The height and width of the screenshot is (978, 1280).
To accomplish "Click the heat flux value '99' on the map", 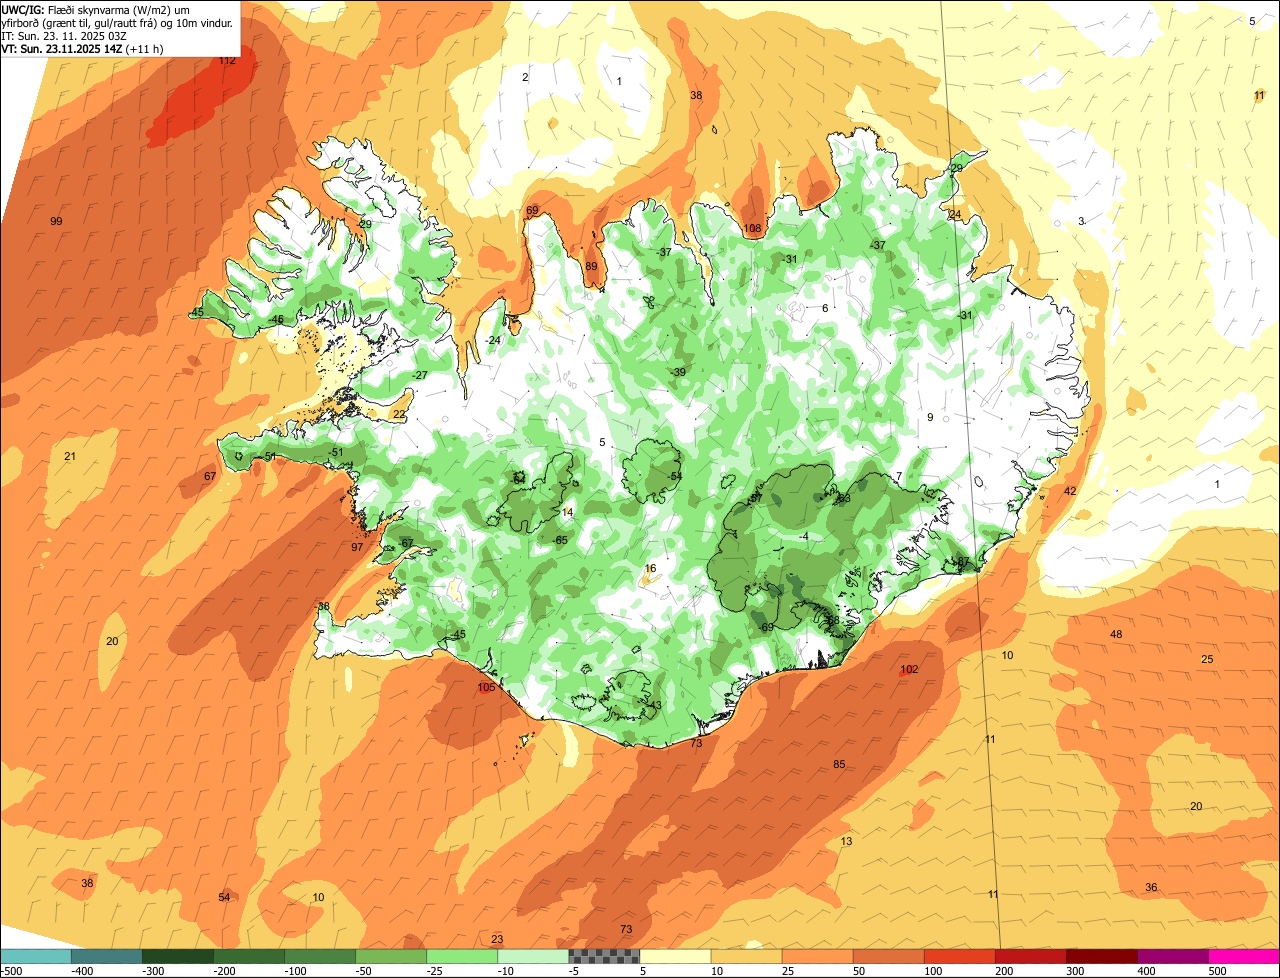I will pyautogui.click(x=56, y=221).
